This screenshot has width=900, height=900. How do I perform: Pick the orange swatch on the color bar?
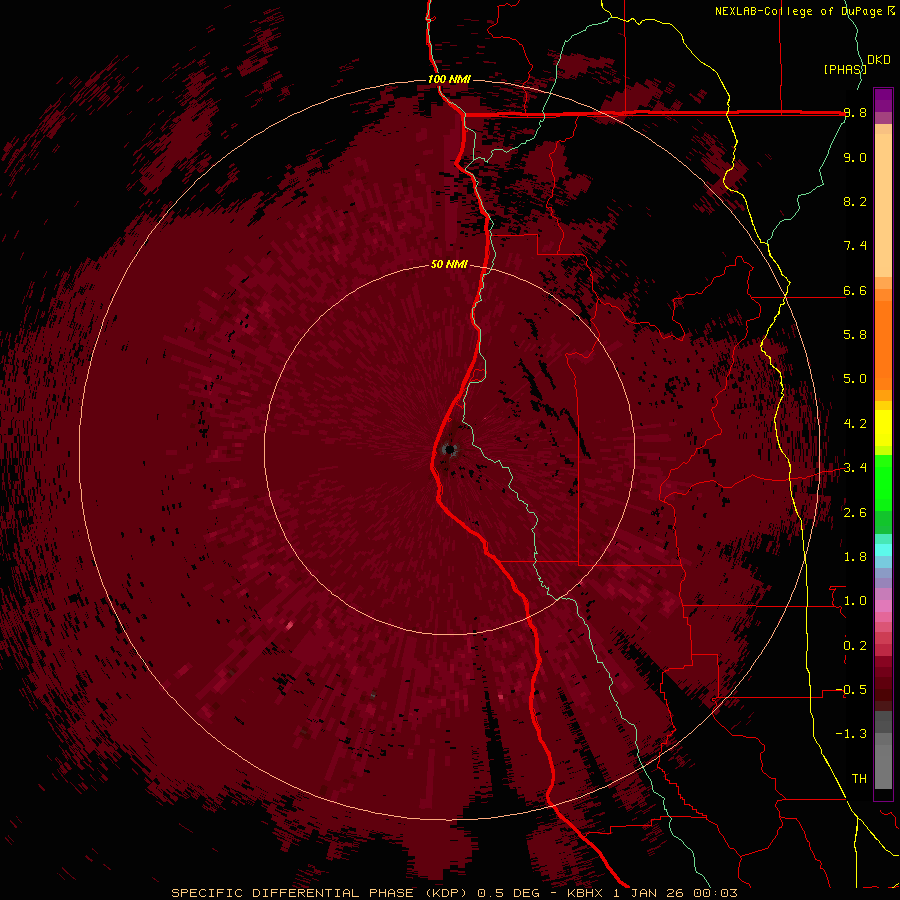tap(883, 344)
